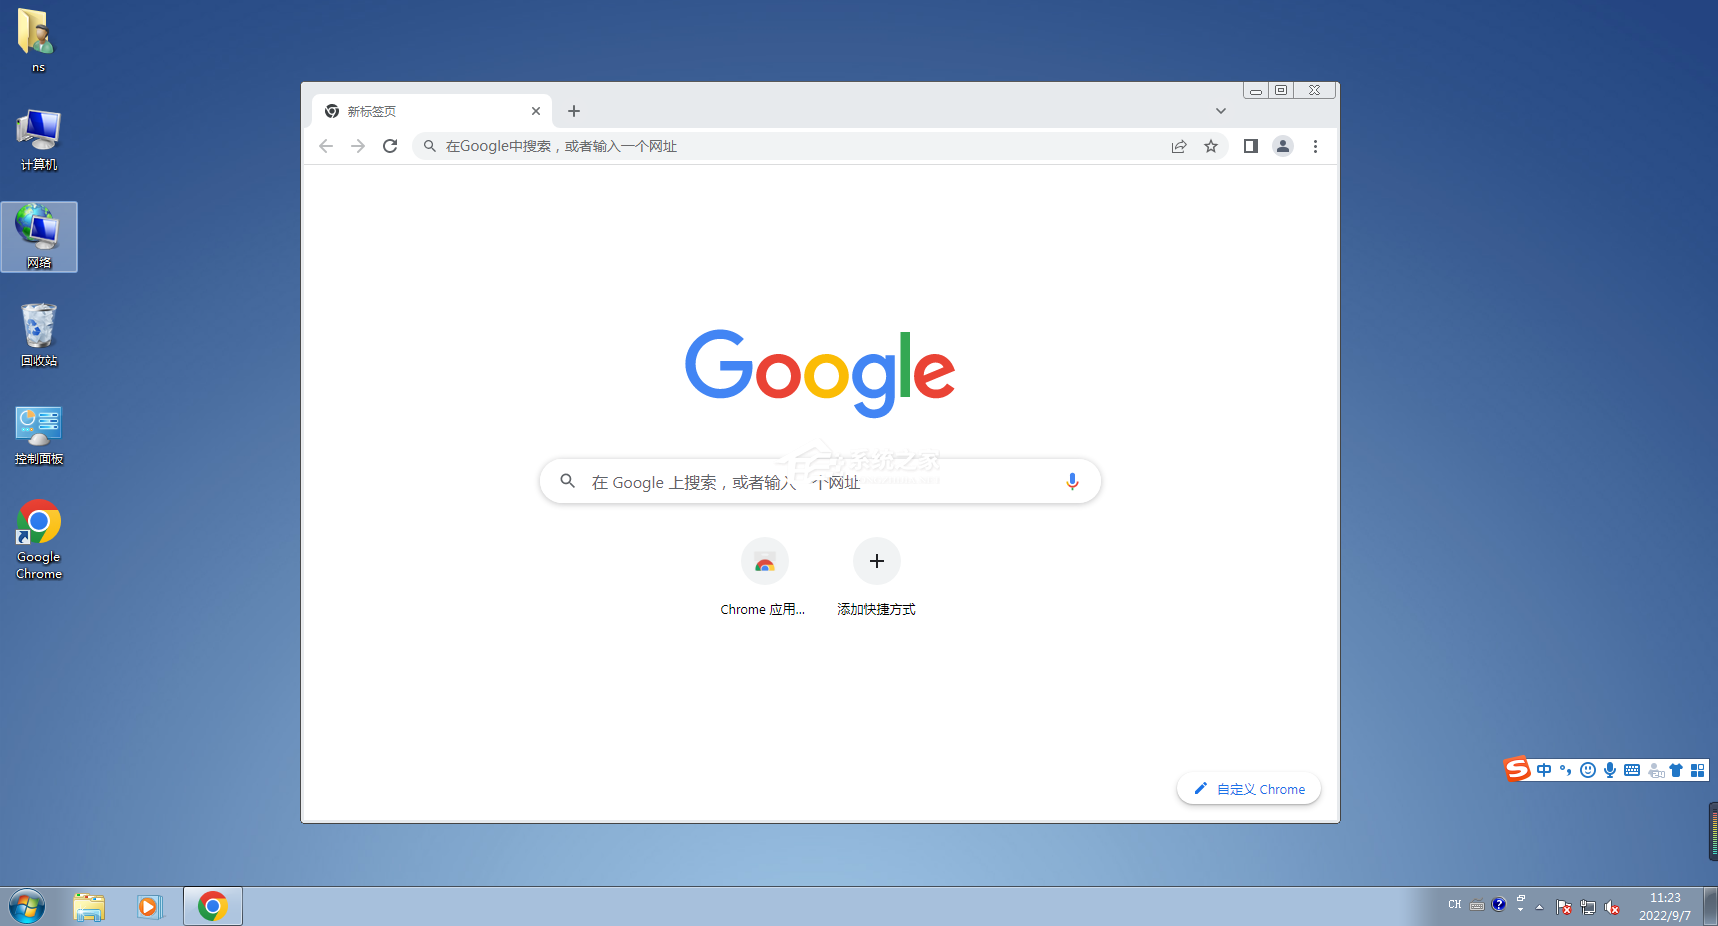Show hidden system tray icons
This screenshot has height=926, width=1718.
1539,908
